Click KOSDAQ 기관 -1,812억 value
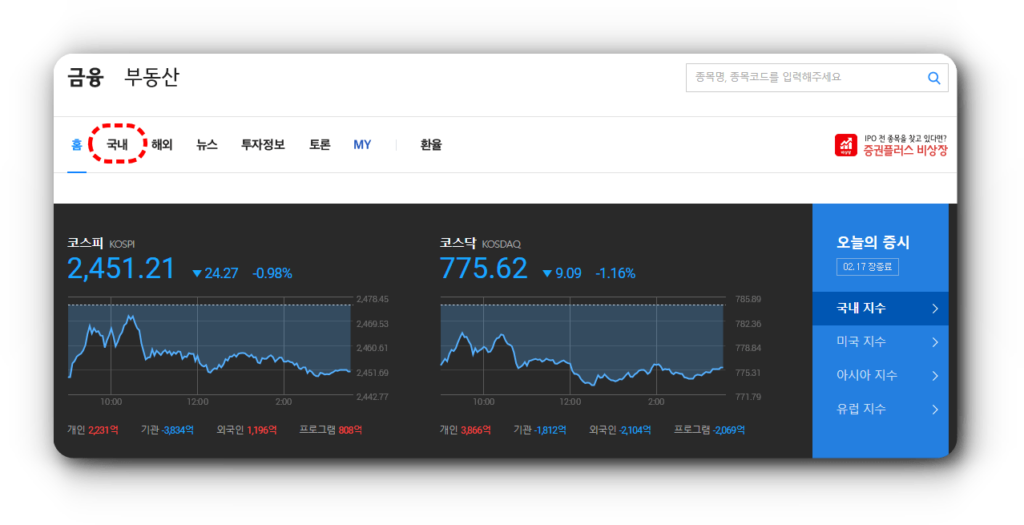This screenshot has width=1024, height=525. pyautogui.click(x=549, y=430)
